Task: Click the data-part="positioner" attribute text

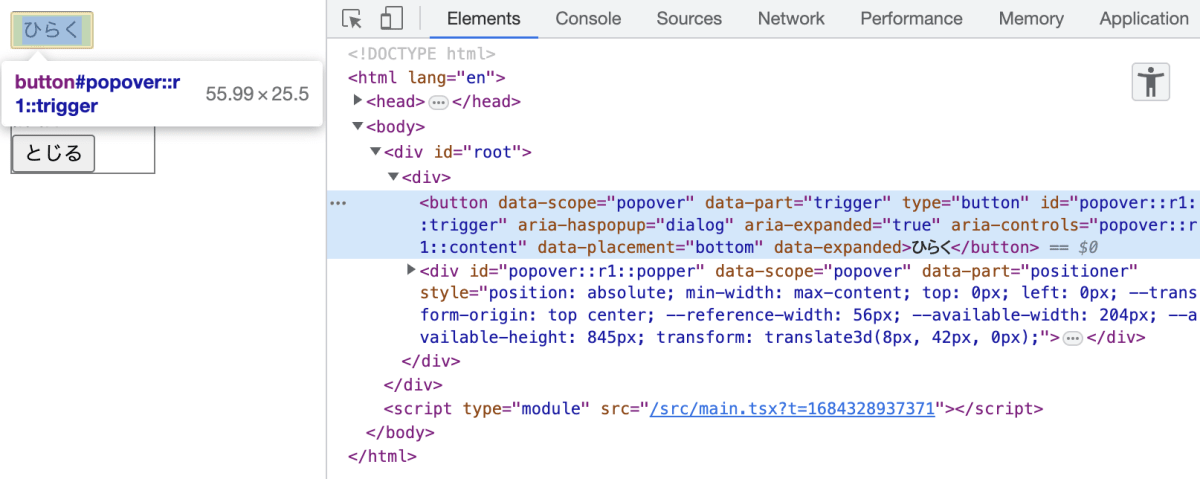Action: [x=1030, y=271]
